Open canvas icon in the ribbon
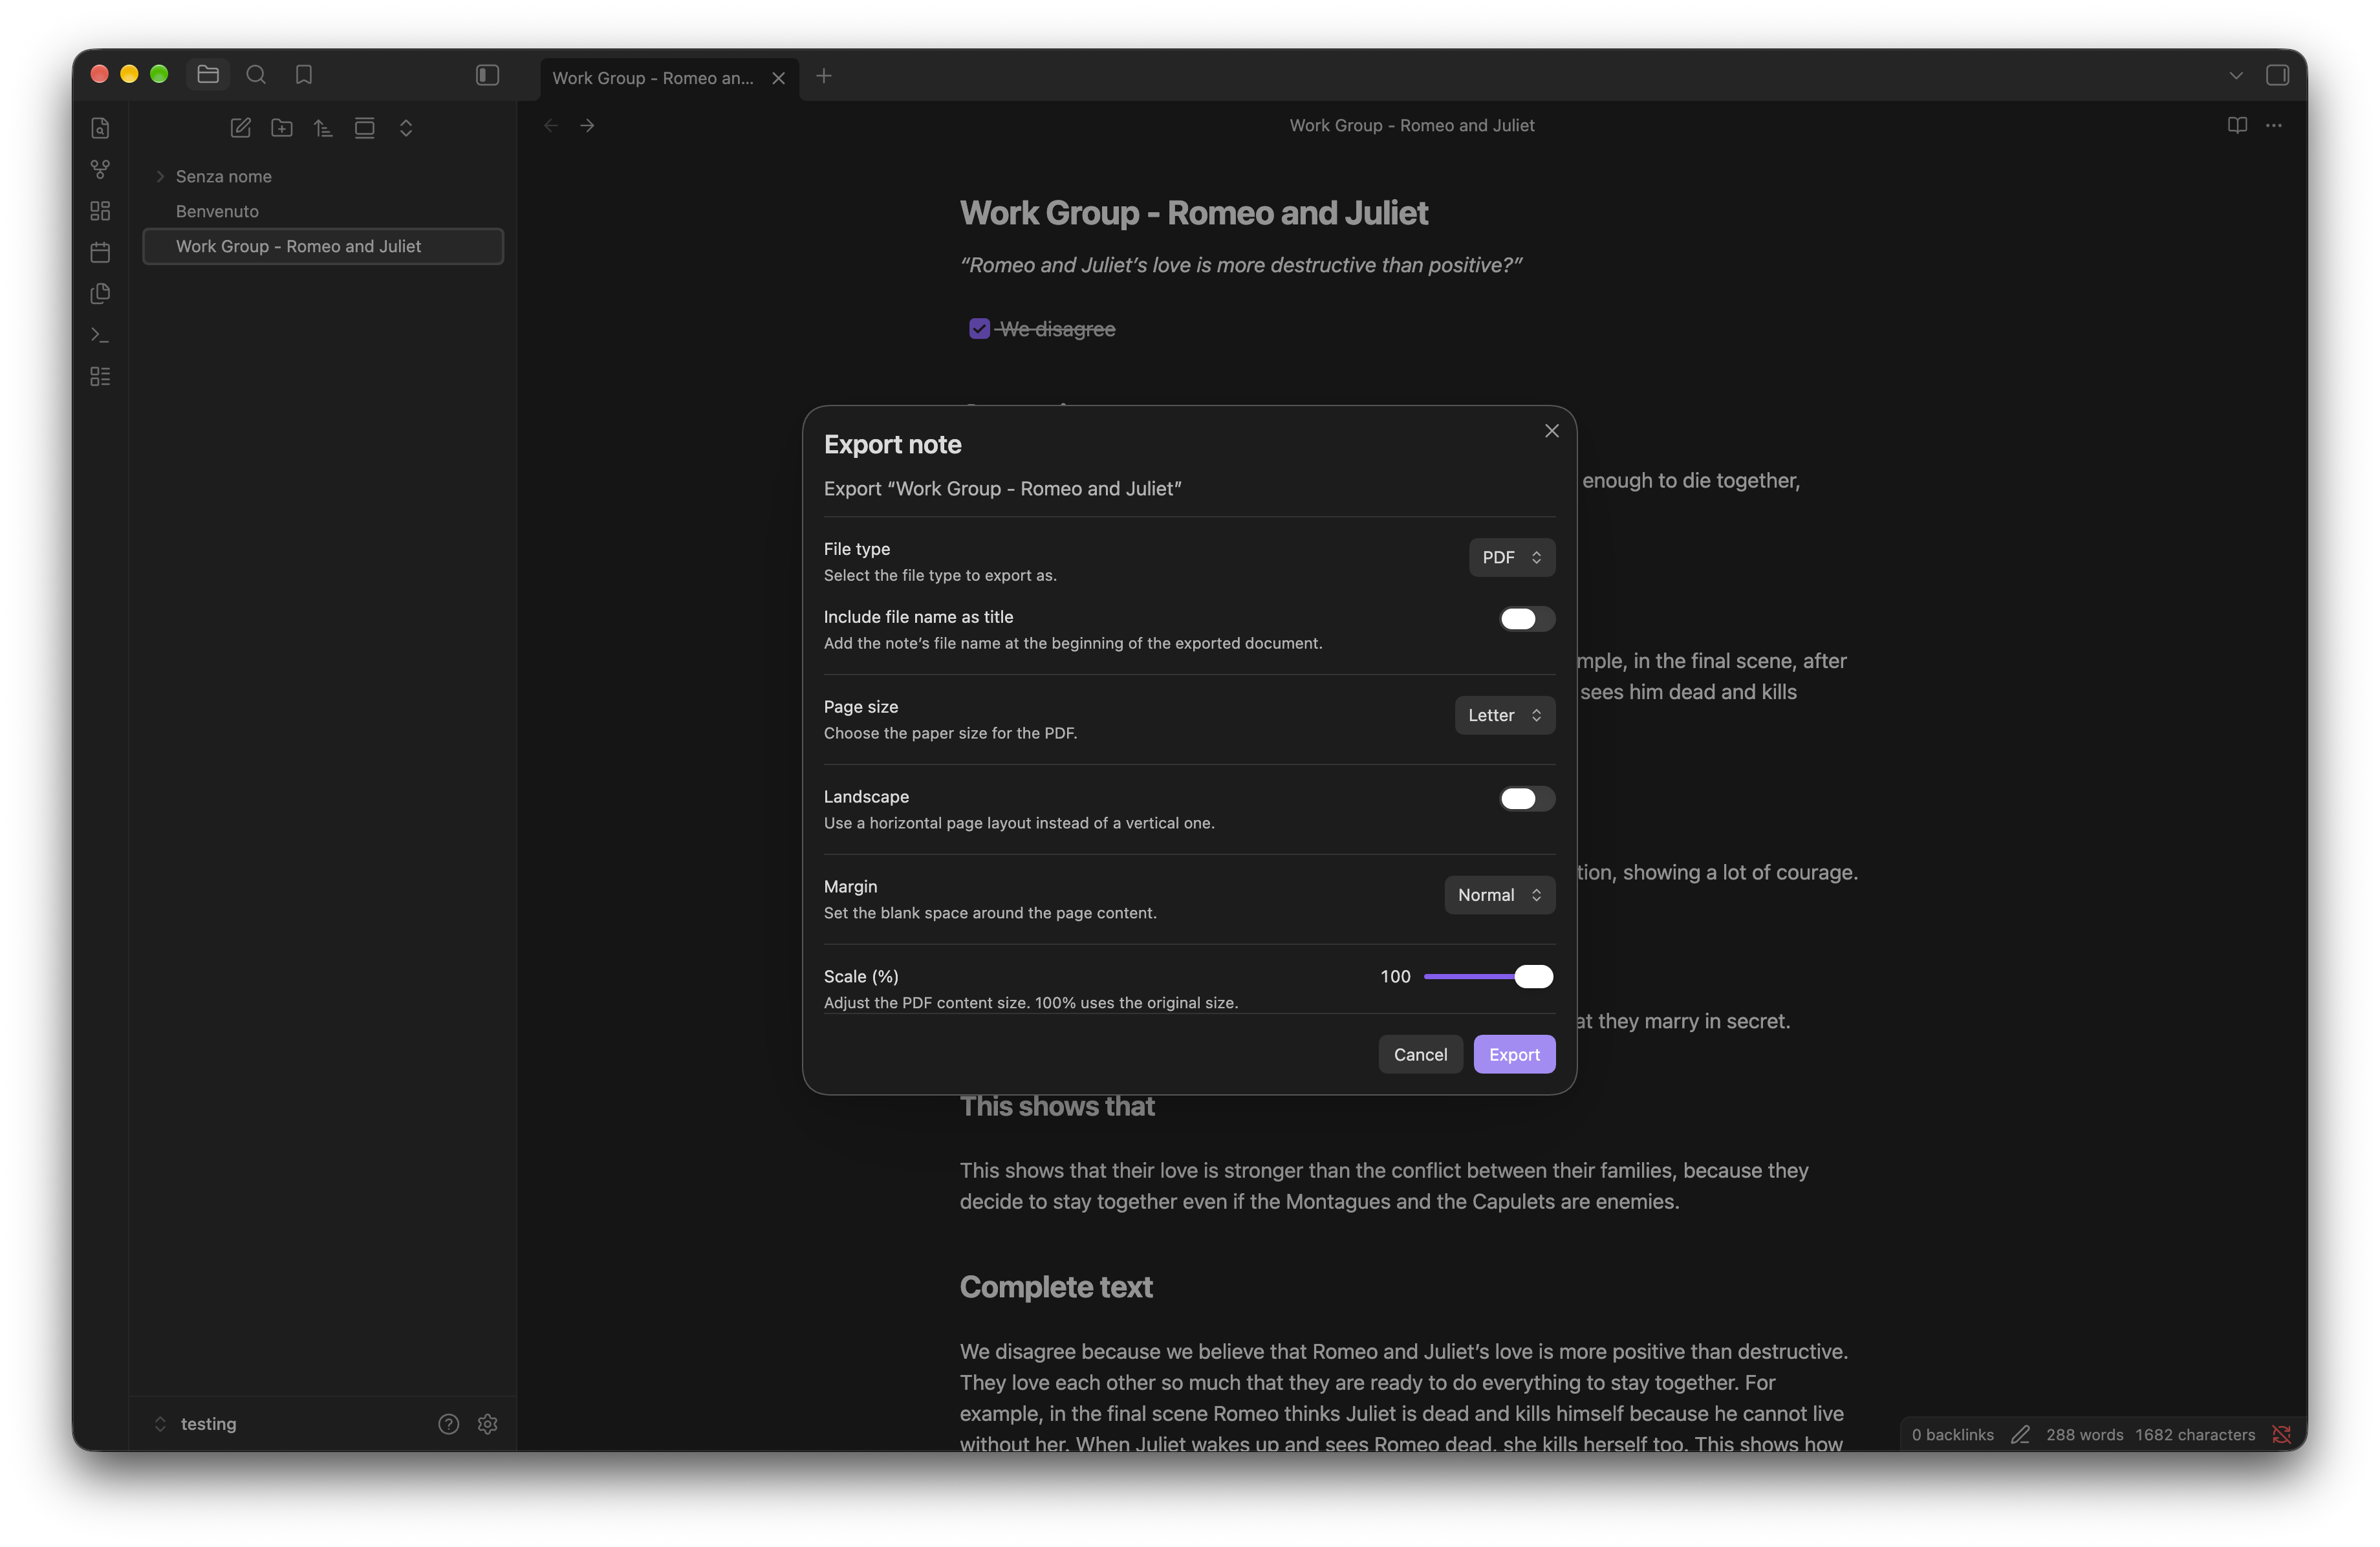 pos(100,211)
